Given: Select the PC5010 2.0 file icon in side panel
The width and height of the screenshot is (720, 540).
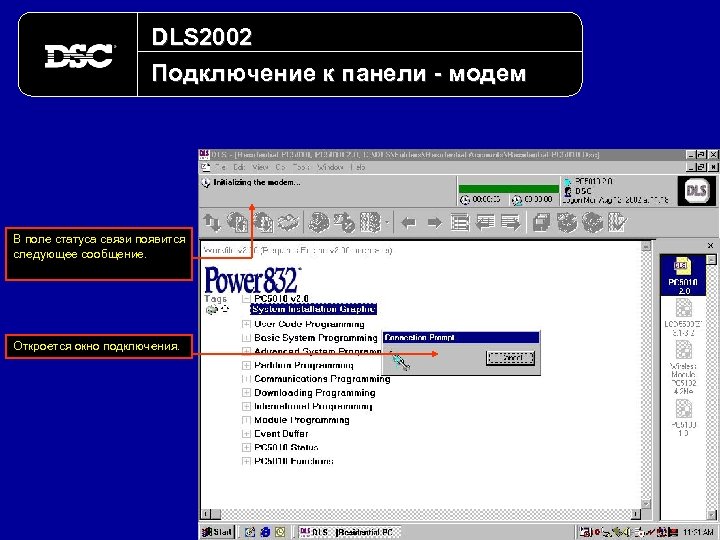Looking at the screenshot, I should tap(684, 276).
